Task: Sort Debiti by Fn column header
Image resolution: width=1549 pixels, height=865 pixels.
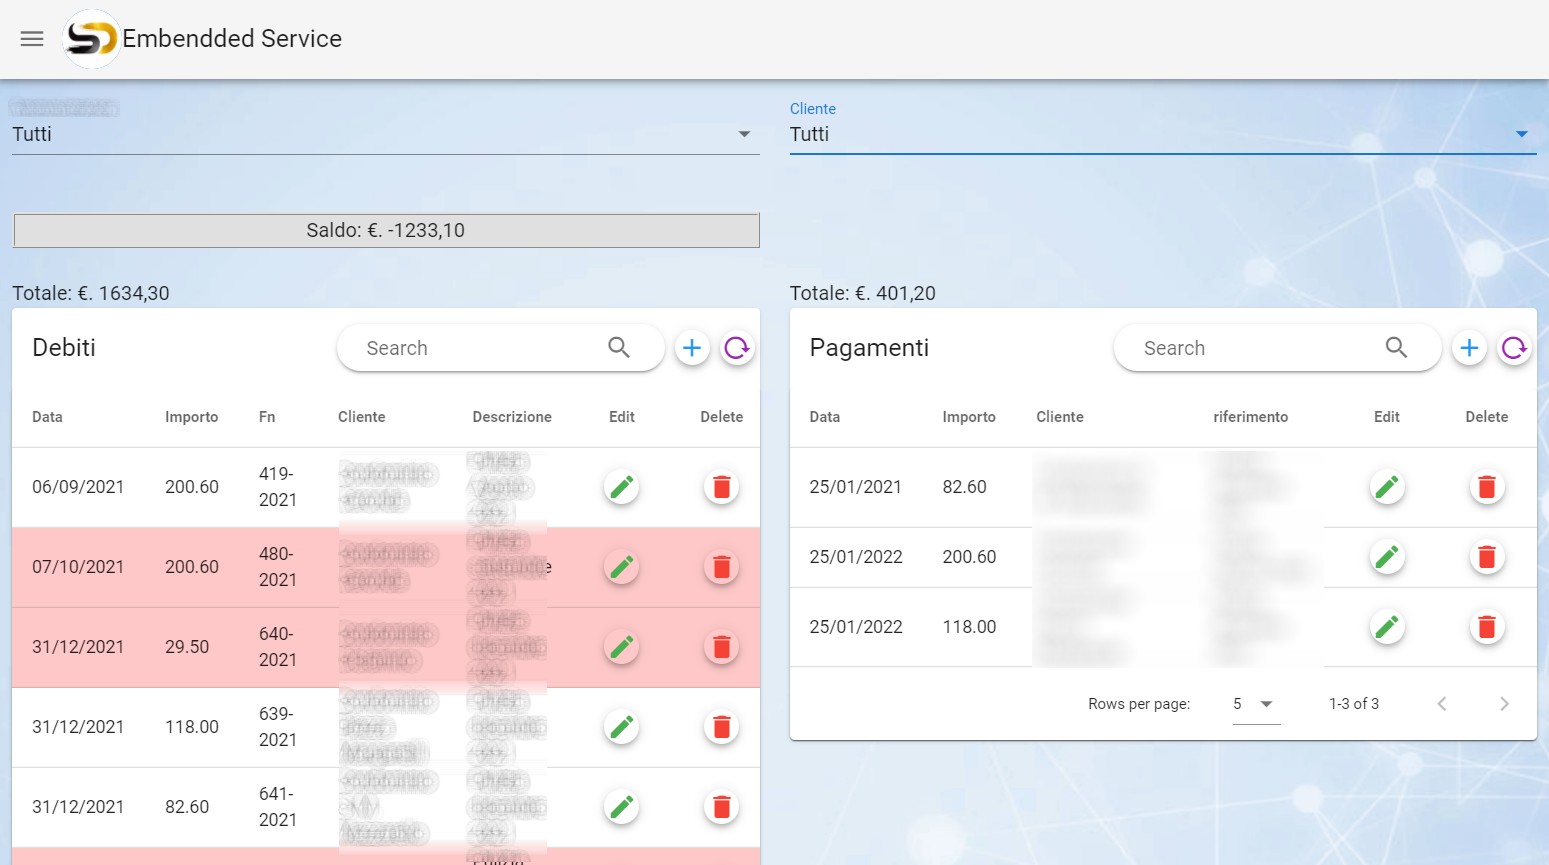Action: [x=267, y=417]
